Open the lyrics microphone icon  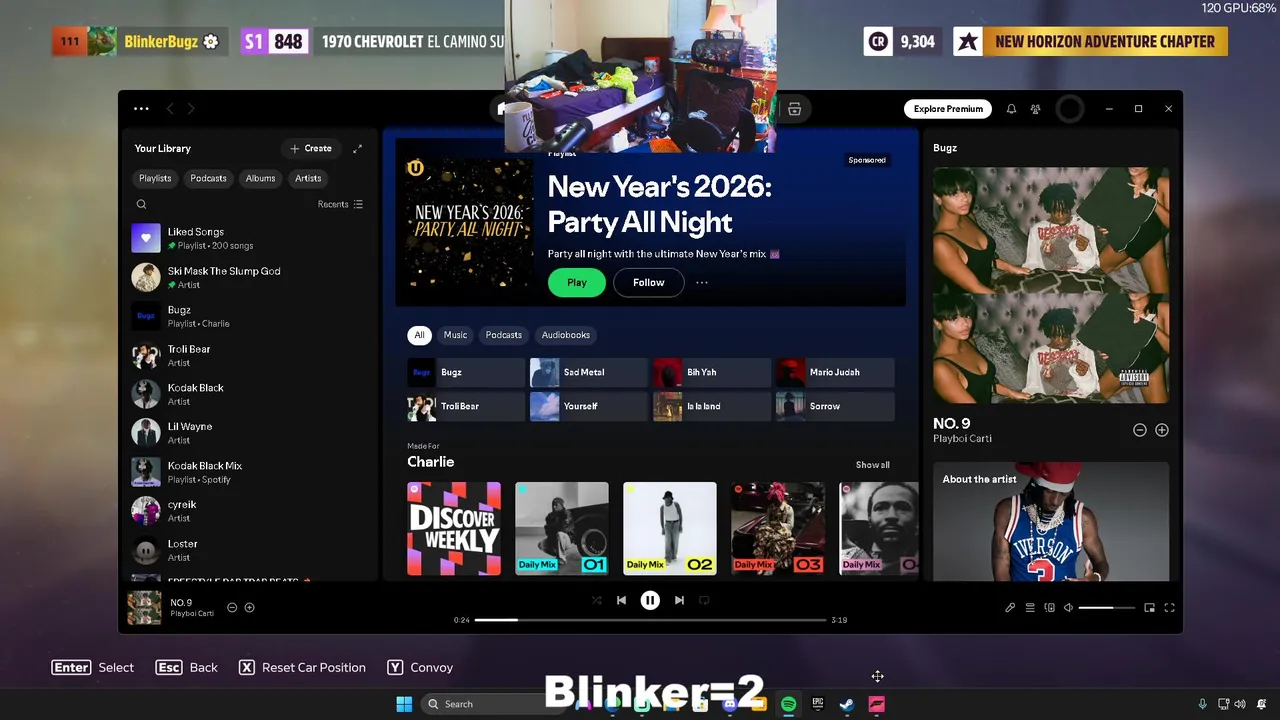[1010, 608]
